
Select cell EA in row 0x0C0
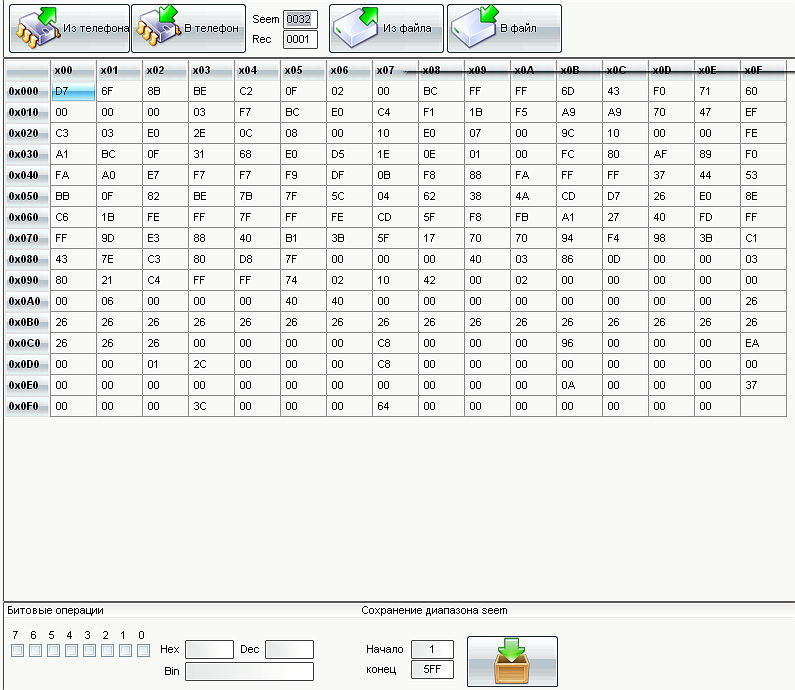pos(763,344)
